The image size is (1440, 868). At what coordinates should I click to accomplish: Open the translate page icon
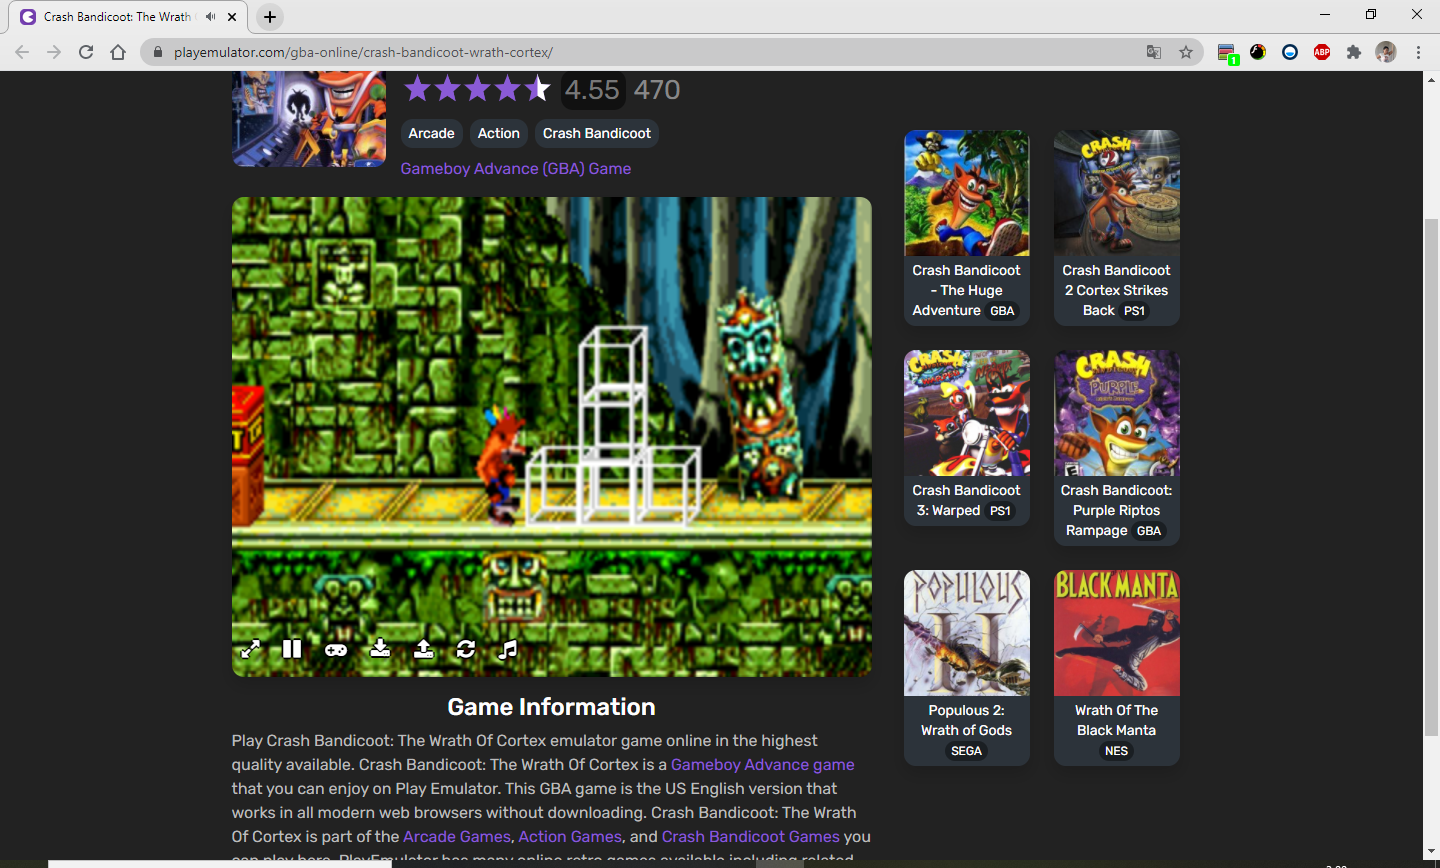tap(1154, 52)
